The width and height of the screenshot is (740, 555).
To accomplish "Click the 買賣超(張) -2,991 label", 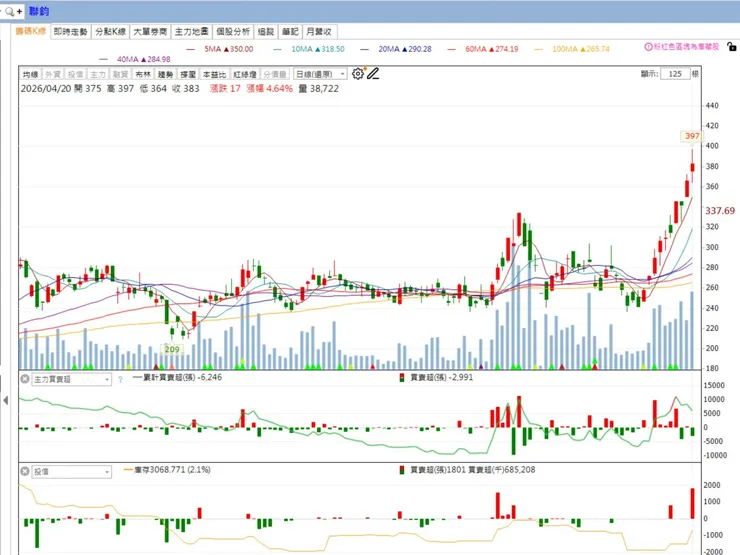I will click(x=437, y=378).
